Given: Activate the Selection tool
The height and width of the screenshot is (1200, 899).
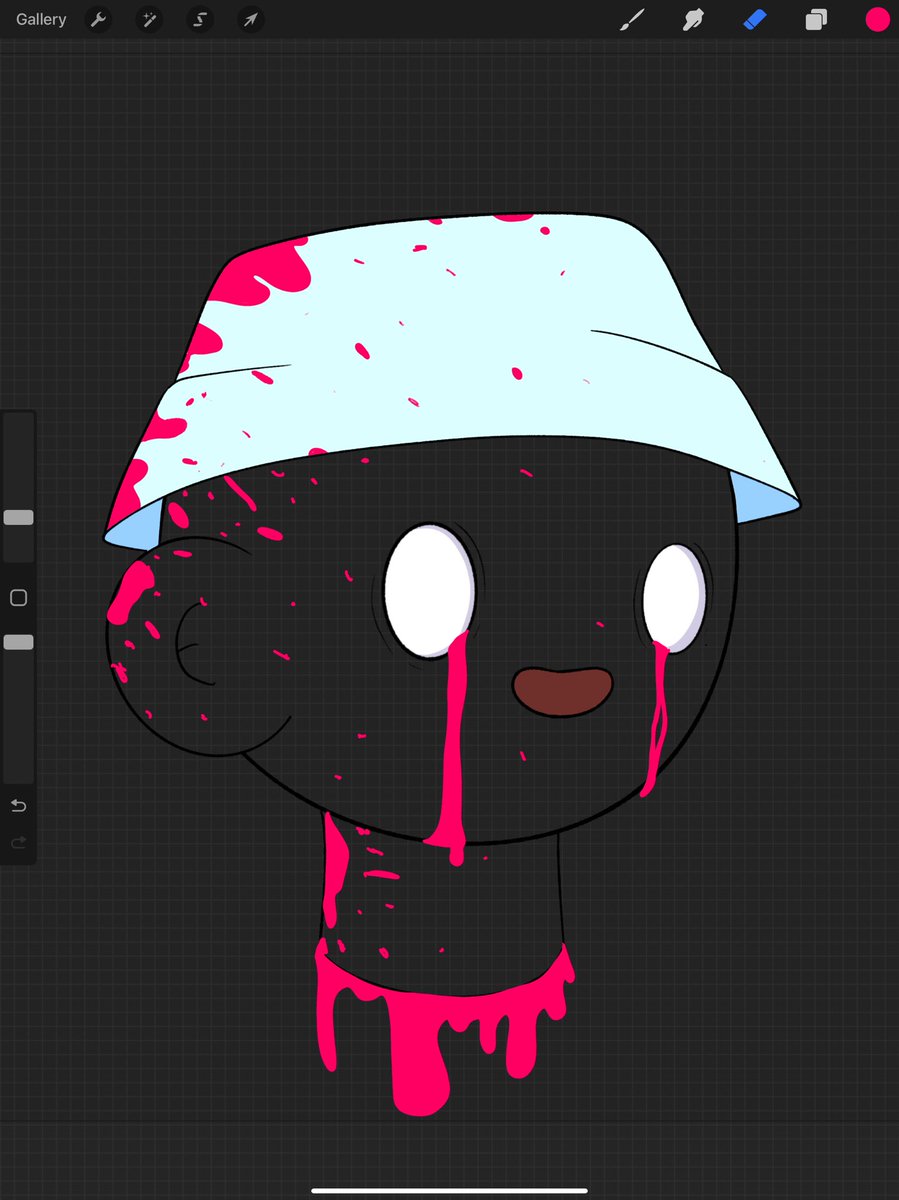Looking at the screenshot, I should tap(200, 19).
